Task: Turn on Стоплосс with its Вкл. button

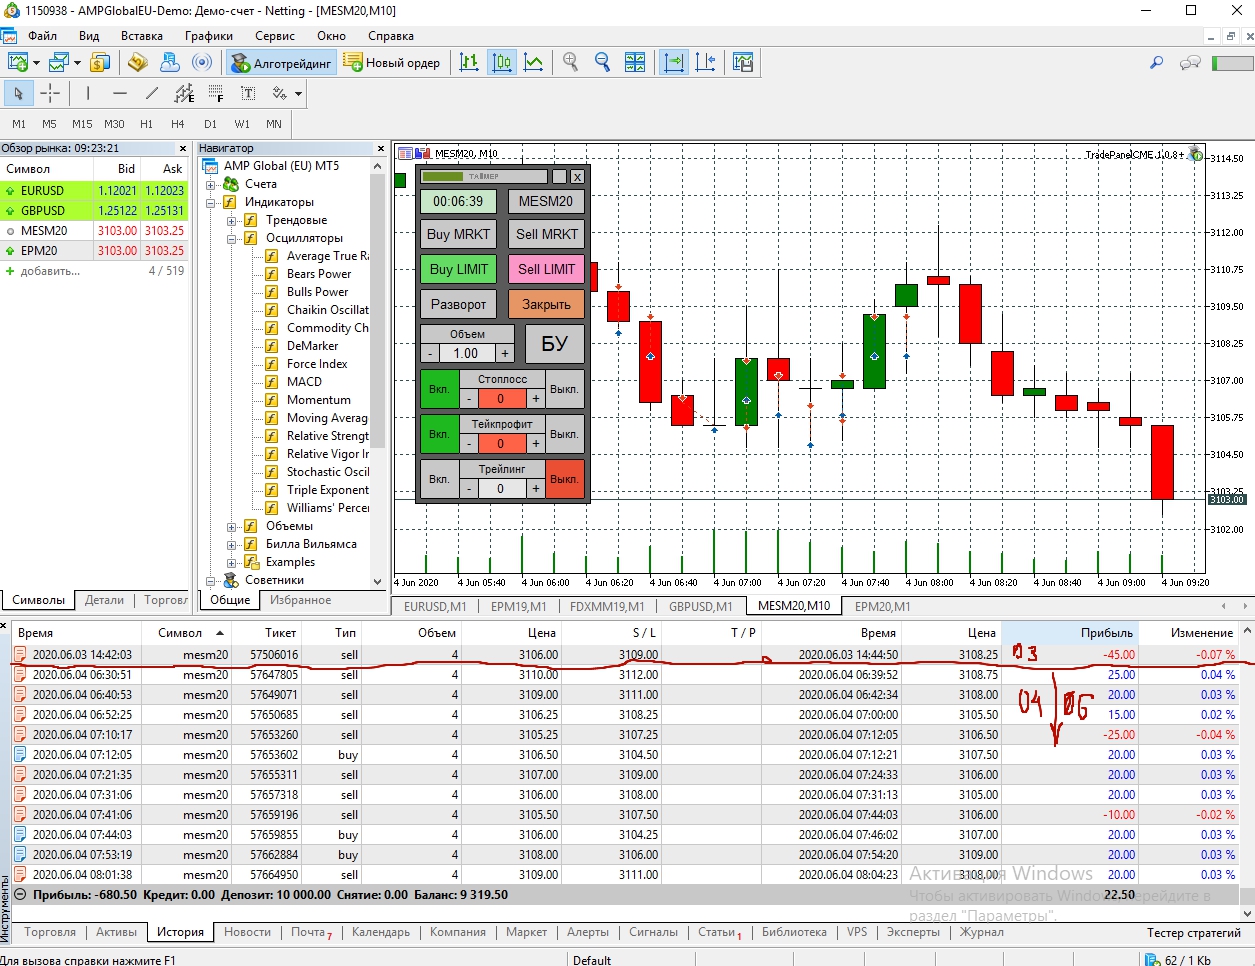Action: click(439, 389)
